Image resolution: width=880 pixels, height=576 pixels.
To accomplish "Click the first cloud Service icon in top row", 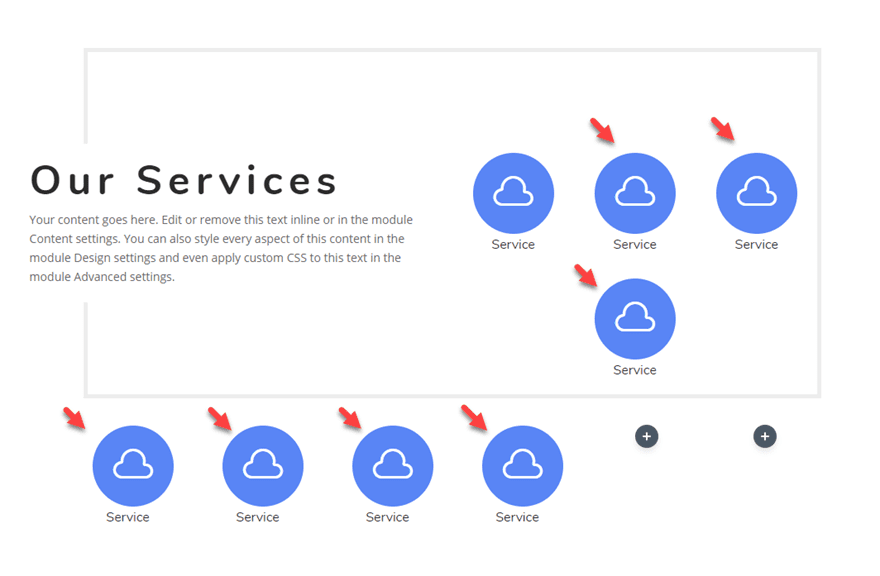I will tap(513, 192).
